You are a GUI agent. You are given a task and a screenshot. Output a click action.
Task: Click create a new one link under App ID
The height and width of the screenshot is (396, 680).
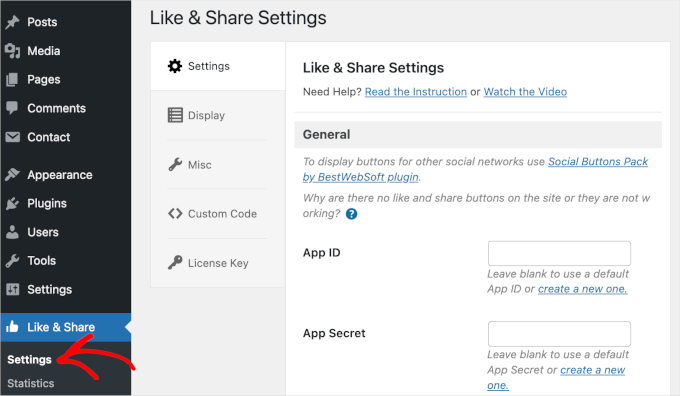point(582,289)
